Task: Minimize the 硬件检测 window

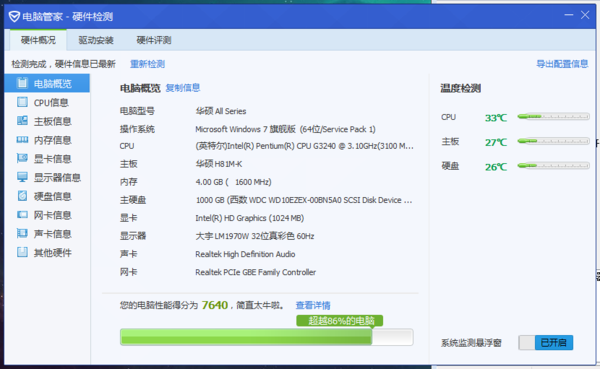Action: pyautogui.click(x=569, y=15)
